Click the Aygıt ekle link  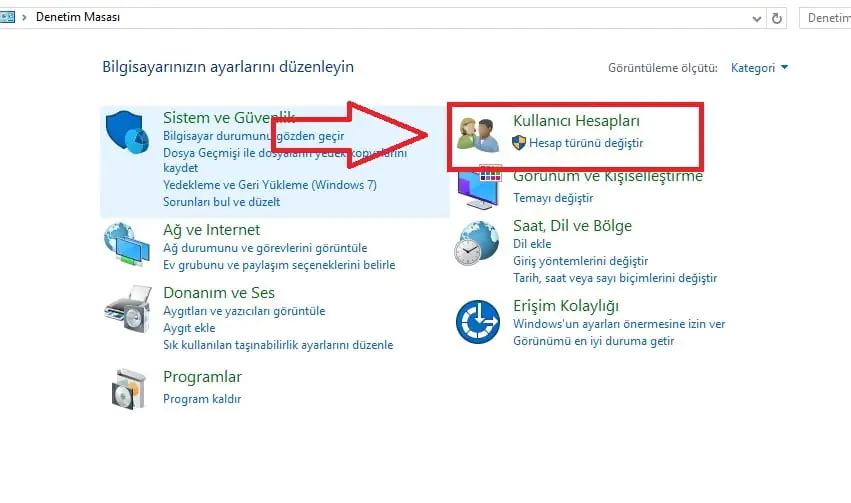[189, 328]
